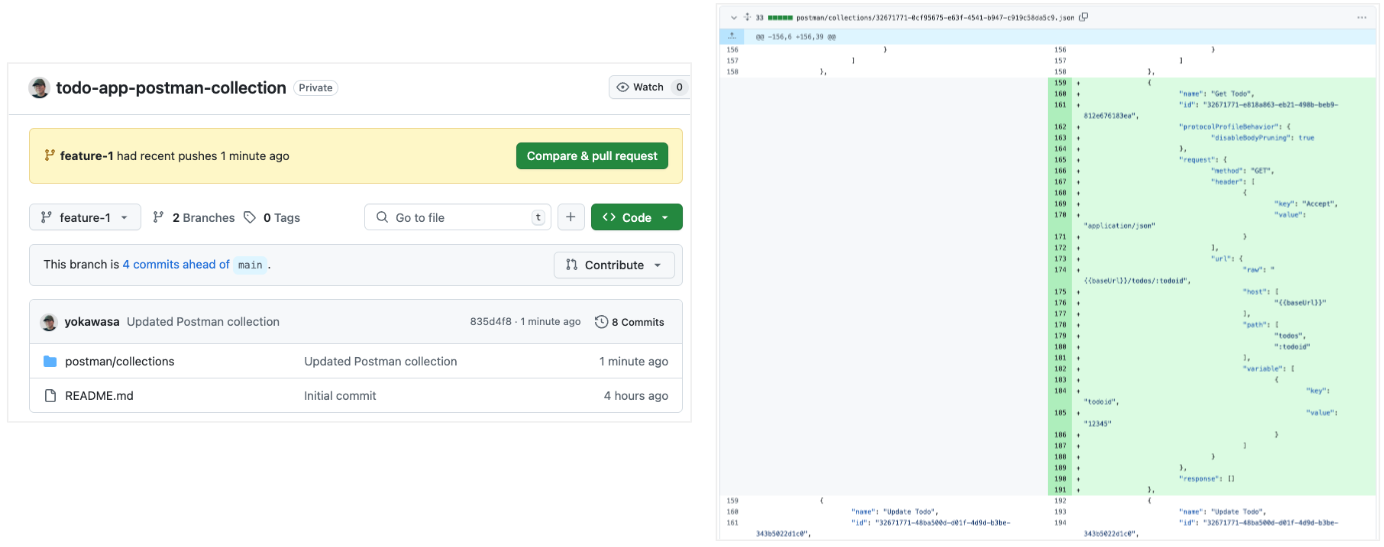Click hunk header text @@ -156,6 +156,39 @@

796,37
